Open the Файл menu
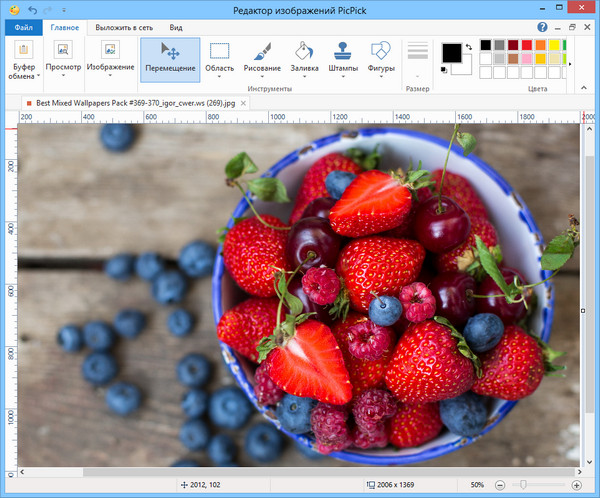 pyautogui.click(x=23, y=29)
